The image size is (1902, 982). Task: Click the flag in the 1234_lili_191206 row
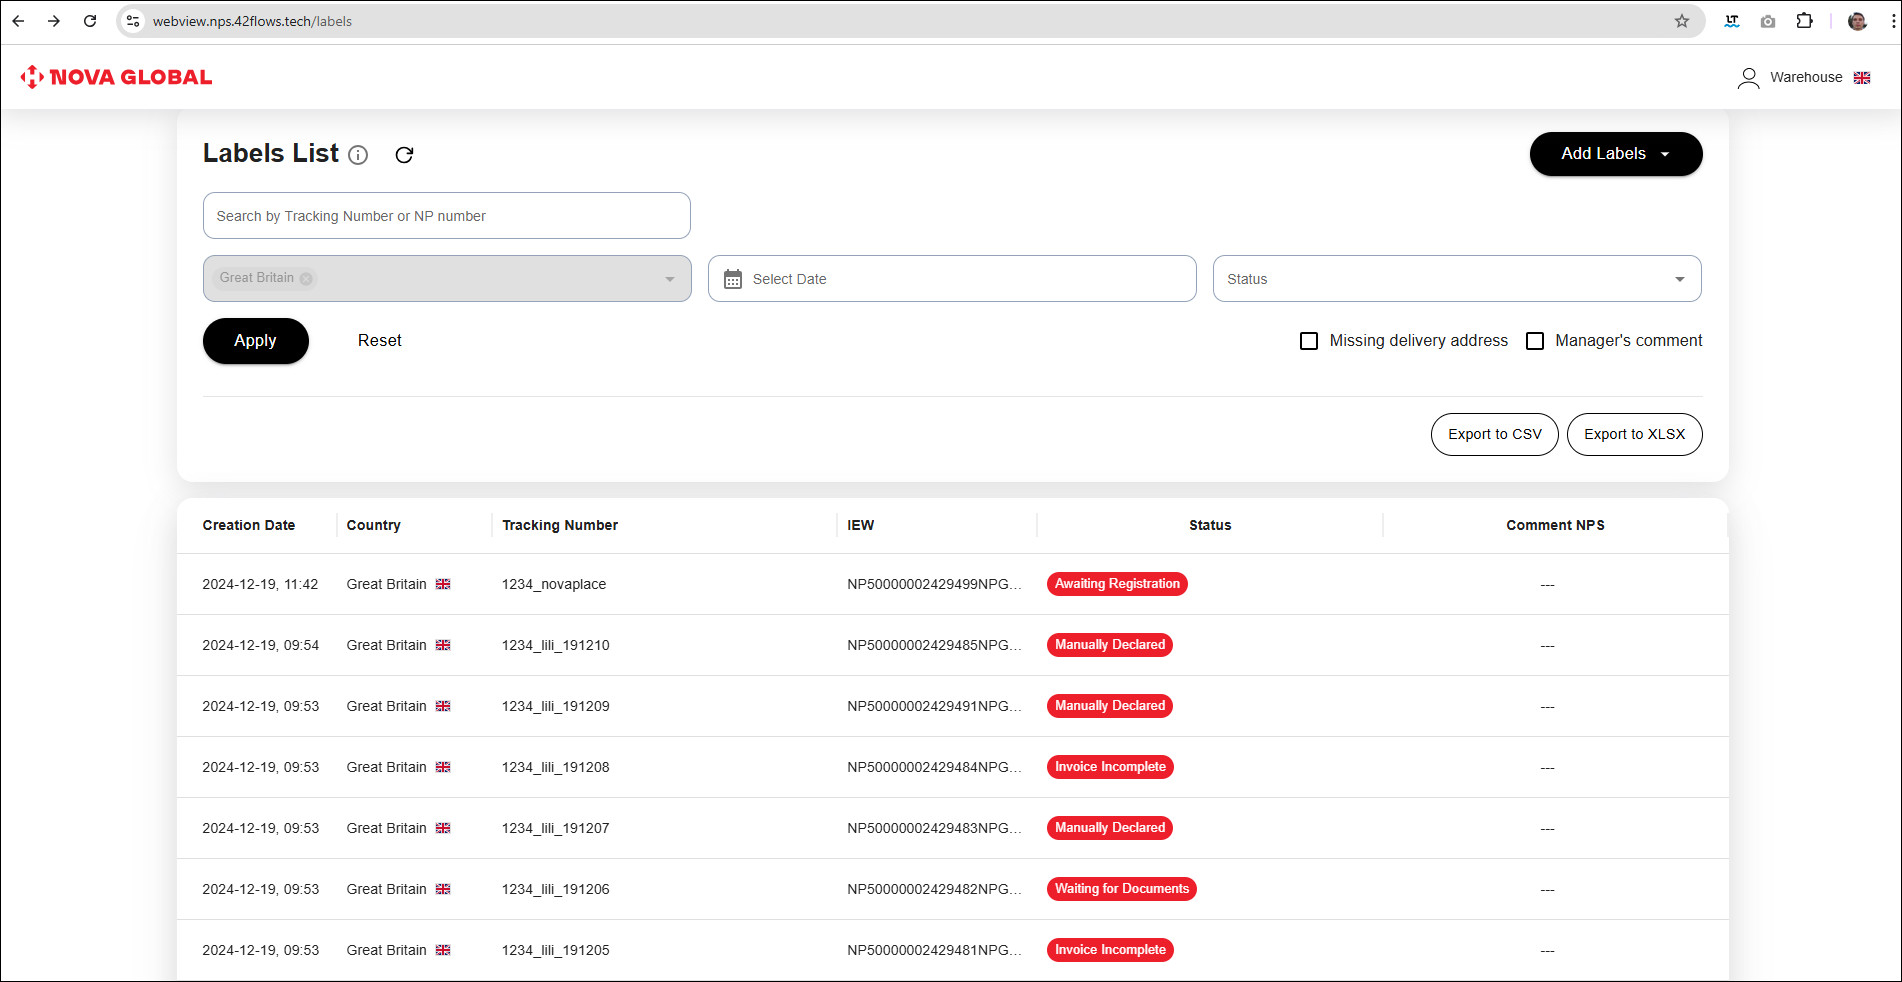point(443,889)
